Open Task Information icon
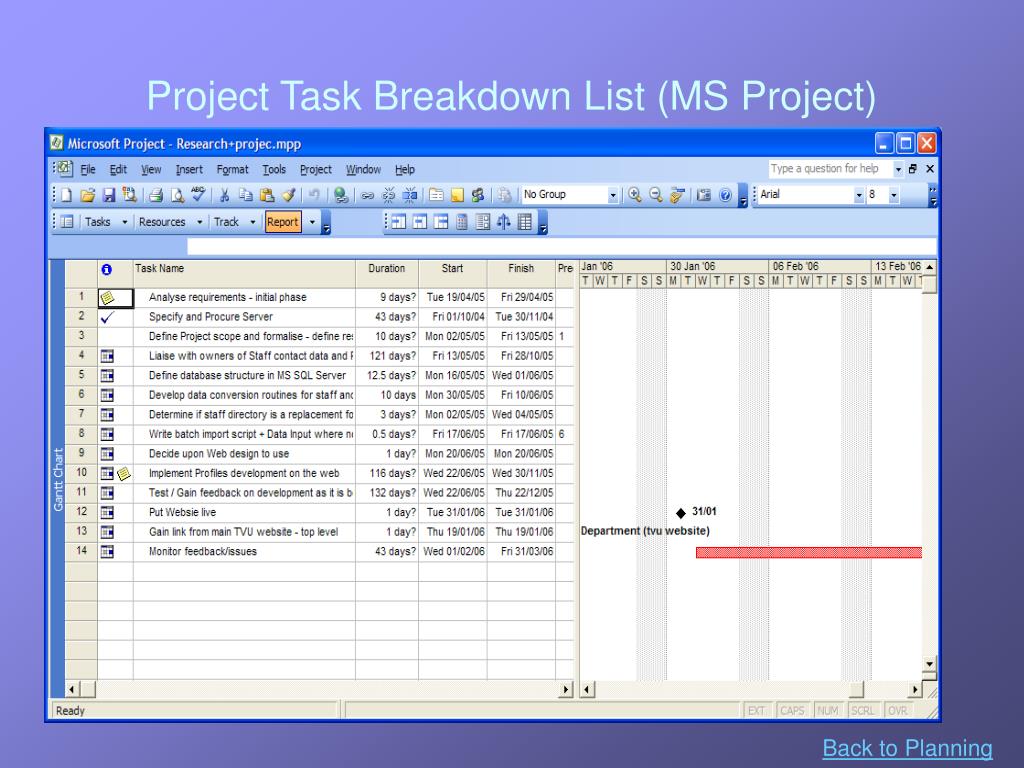 point(436,195)
